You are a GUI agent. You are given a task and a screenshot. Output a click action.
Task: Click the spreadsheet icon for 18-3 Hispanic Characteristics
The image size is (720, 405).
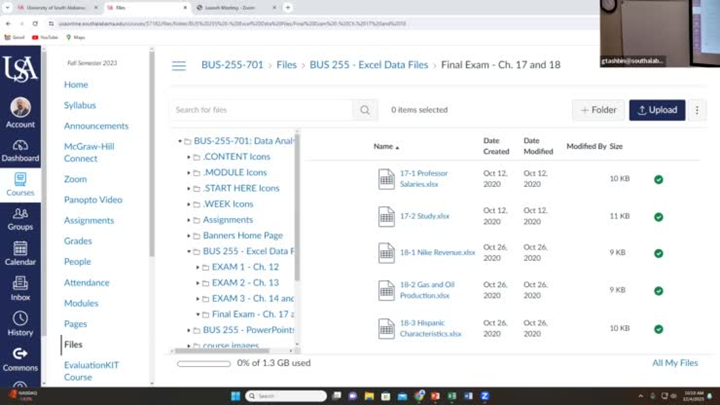386,329
